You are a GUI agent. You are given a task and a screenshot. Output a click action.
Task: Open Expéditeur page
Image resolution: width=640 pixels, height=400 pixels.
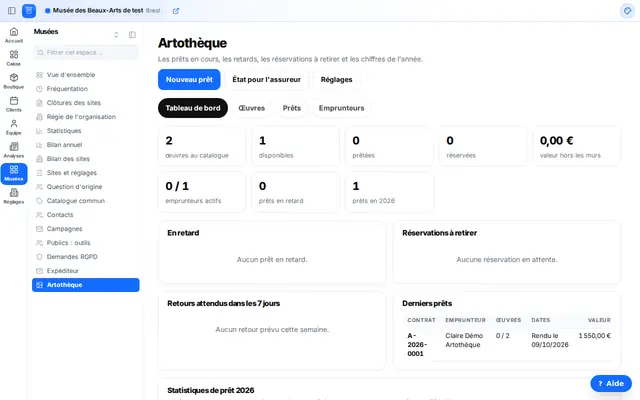[x=86, y=271]
